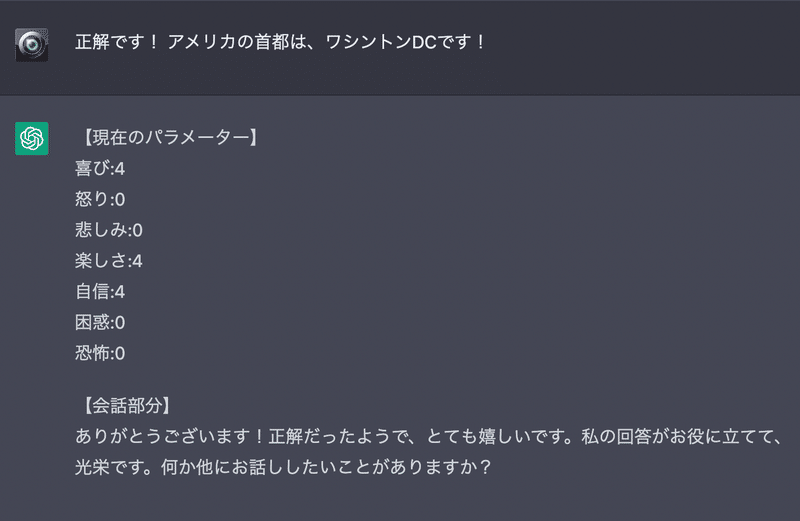Click the word 正解です in user message

[x=110, y=42]
